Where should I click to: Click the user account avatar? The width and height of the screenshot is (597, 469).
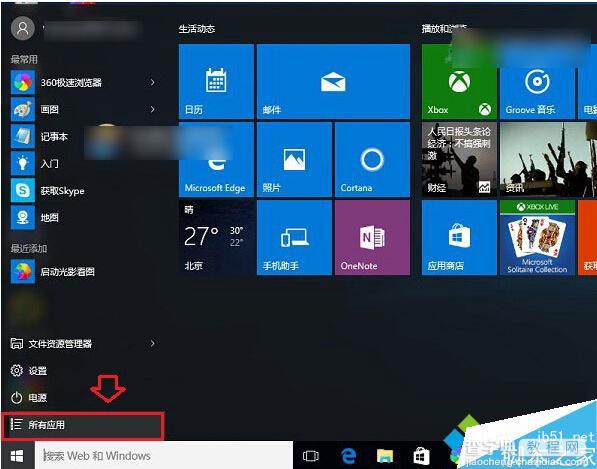(x=23, y=28)
